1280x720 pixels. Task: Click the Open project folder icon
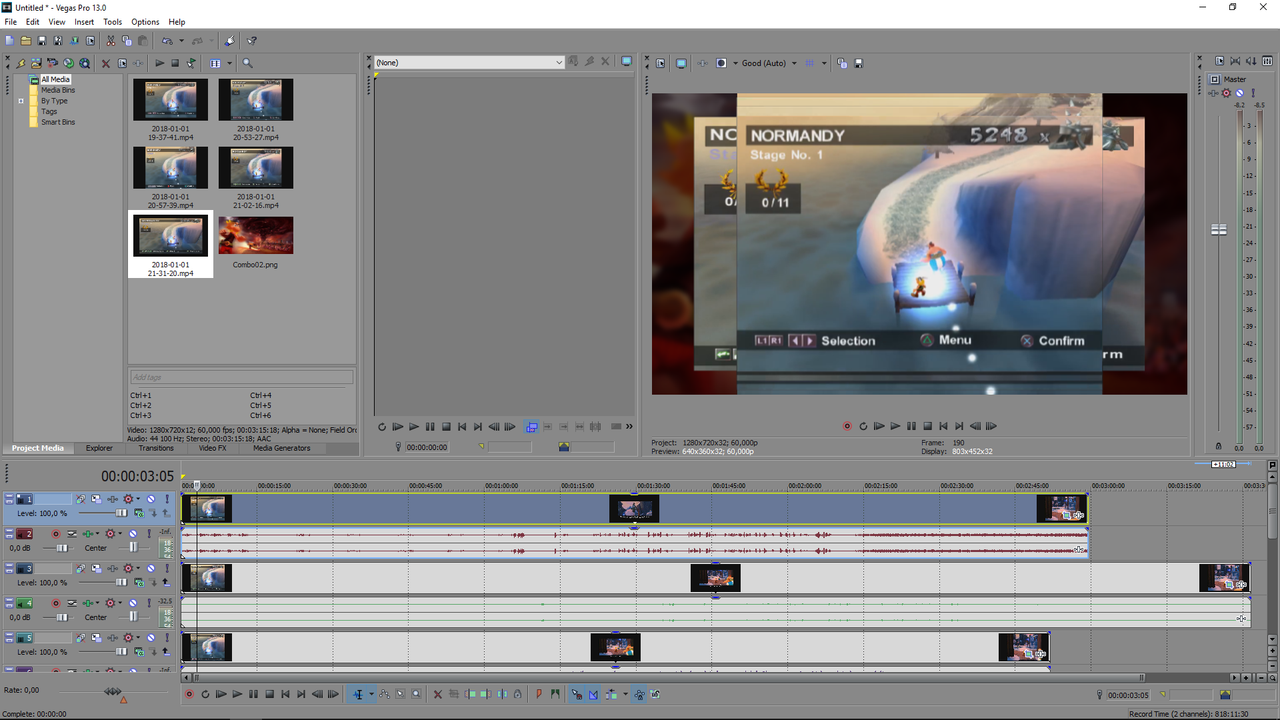[26, 41]
